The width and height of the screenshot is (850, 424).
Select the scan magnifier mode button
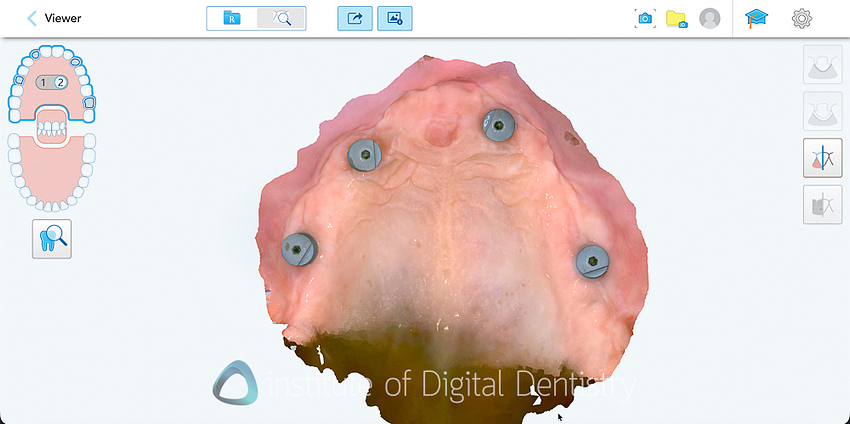pyautogui.click(x=281, y=18)
